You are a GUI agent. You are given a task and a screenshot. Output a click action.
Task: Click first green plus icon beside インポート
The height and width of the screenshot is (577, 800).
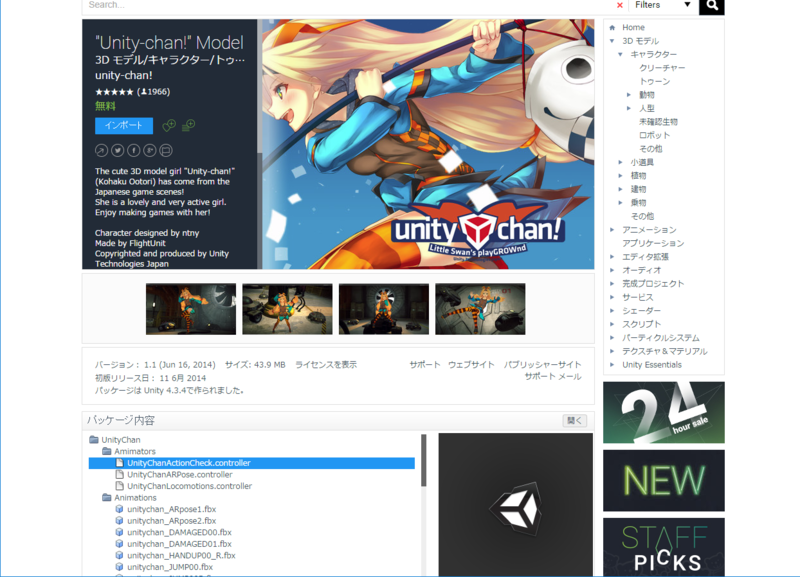[169, 126]
